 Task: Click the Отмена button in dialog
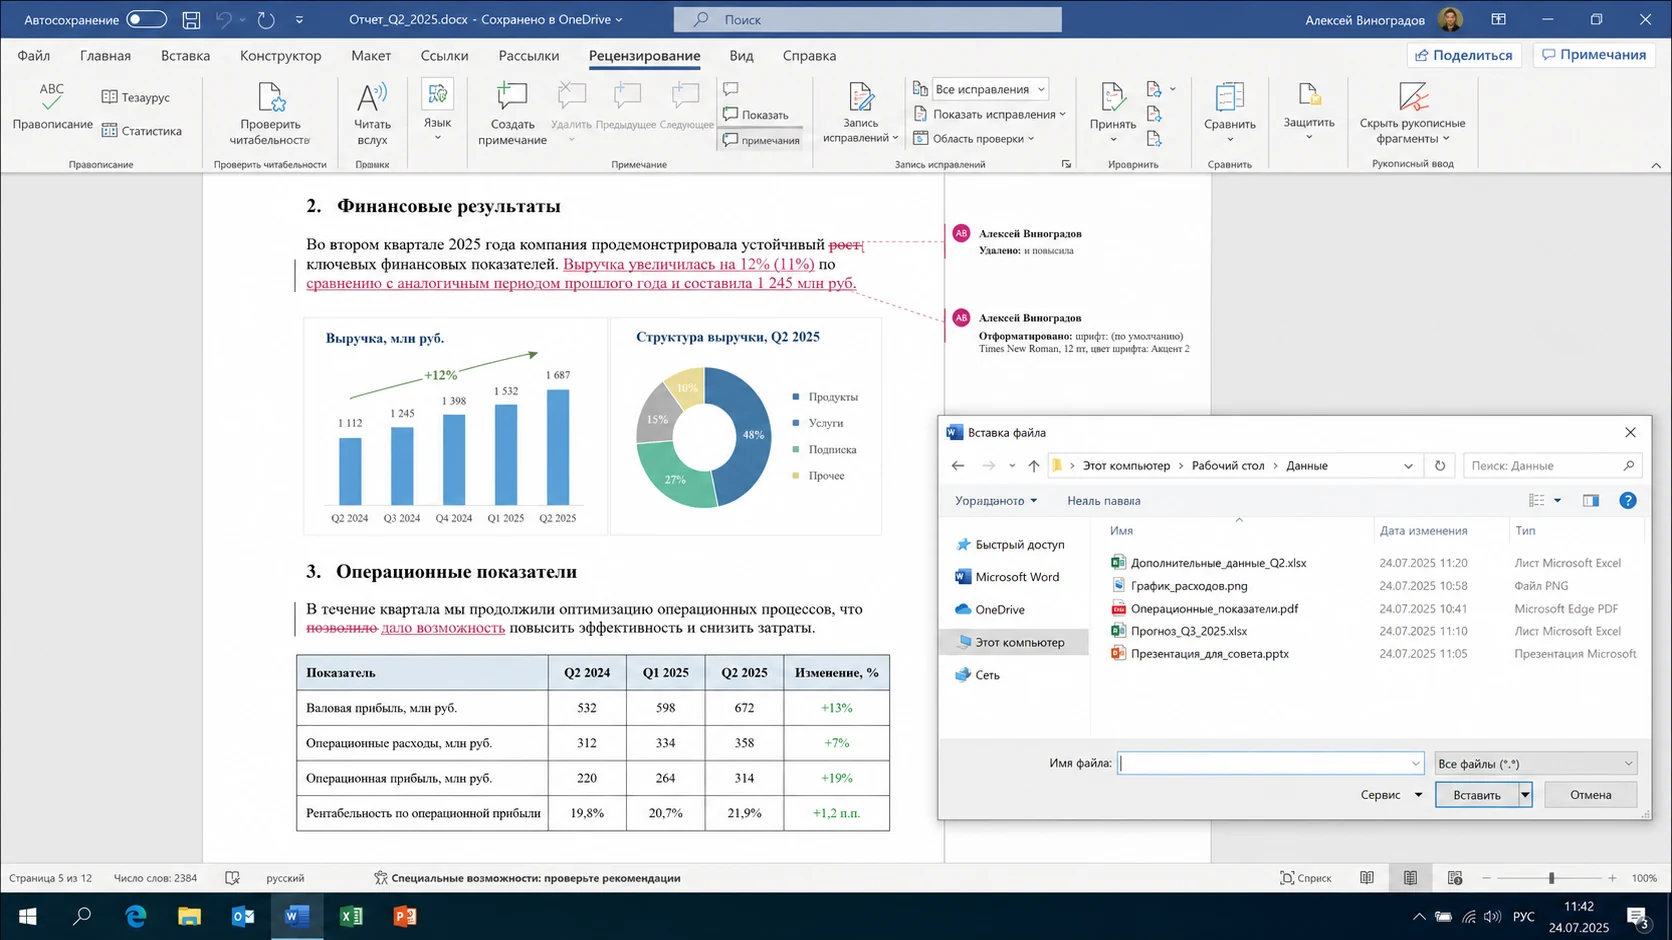(x=1590, y=795)
